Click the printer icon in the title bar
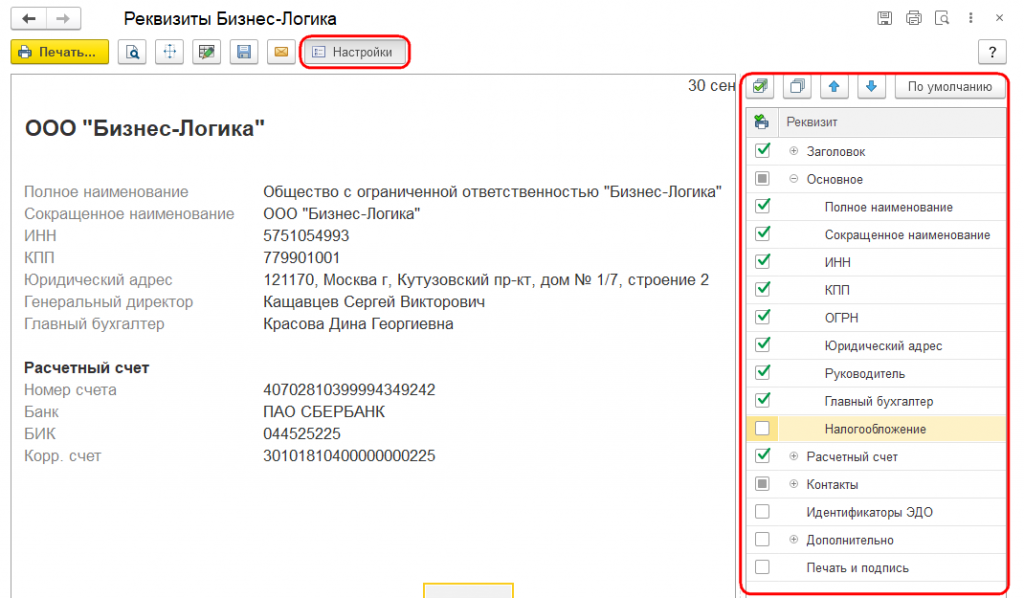 [914, 18]
